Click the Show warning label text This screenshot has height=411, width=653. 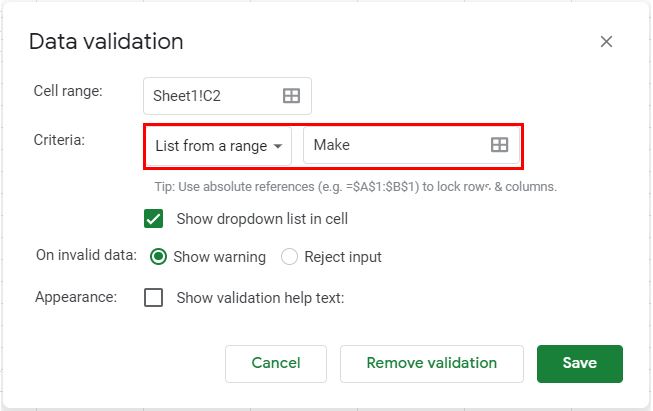[220, 257]
